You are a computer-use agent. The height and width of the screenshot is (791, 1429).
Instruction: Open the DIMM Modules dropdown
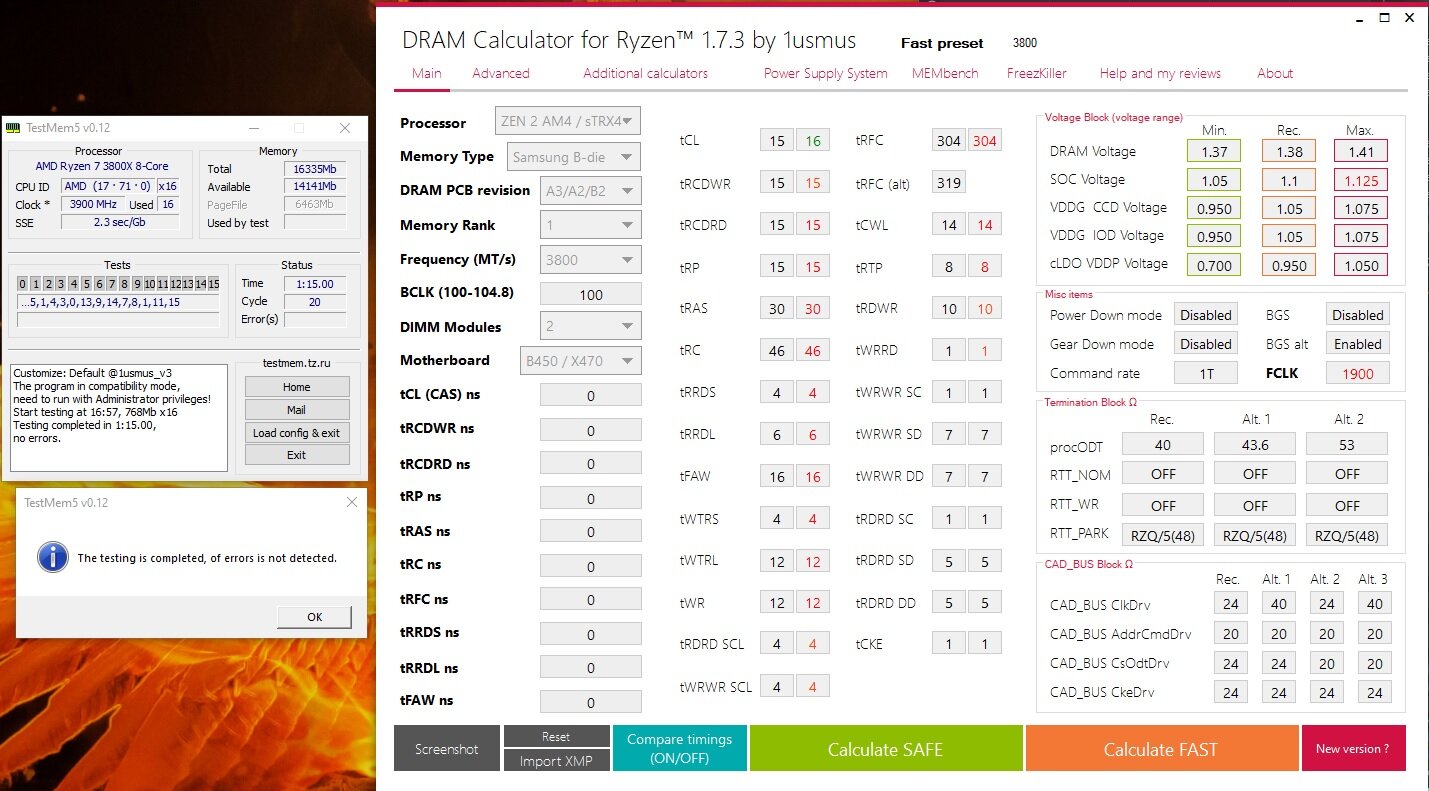[x=590, y=326]
